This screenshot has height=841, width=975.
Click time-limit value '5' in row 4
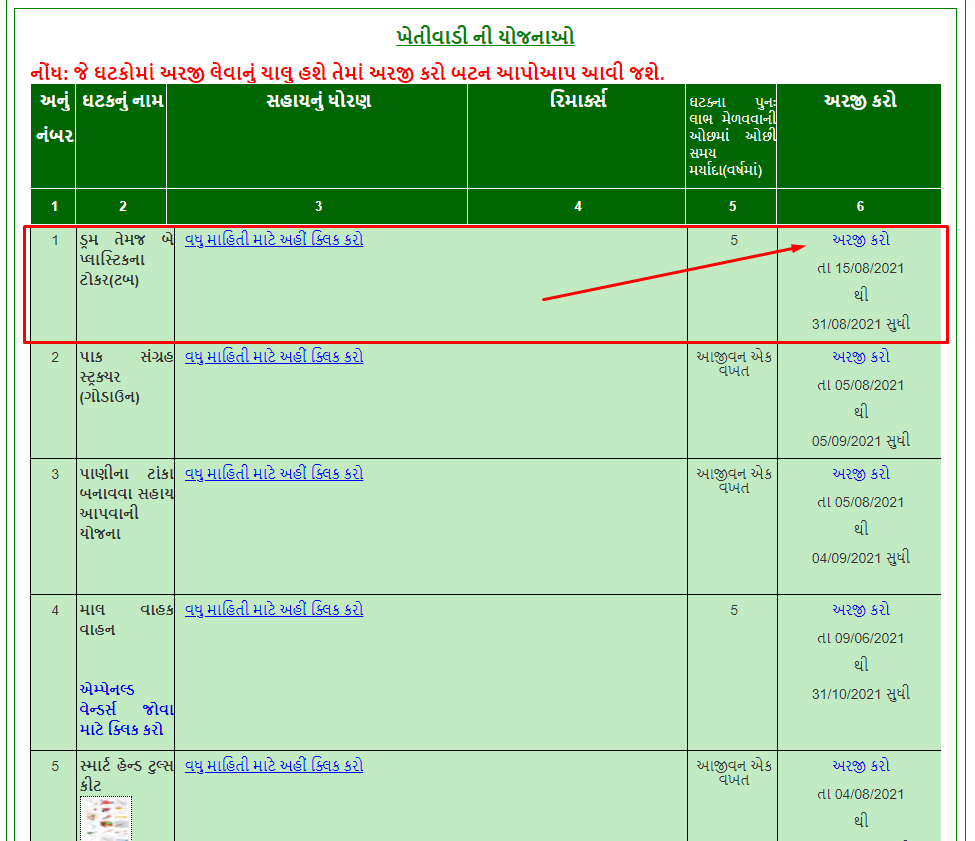[734, 610]
